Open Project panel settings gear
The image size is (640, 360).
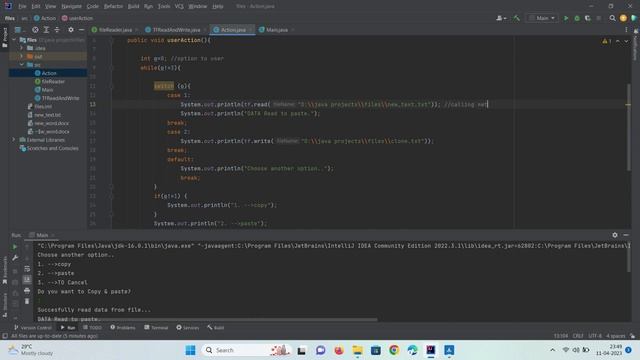[x=71, y=30]
